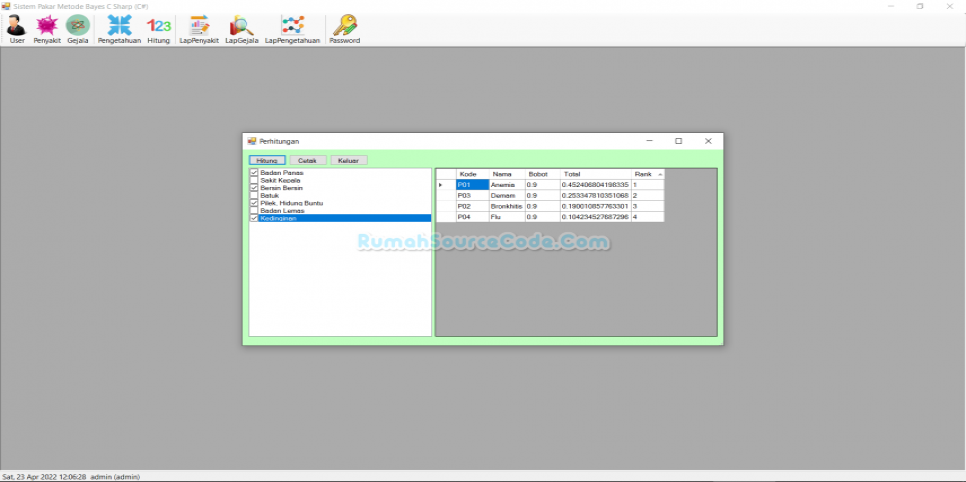Select the row header arrow for P01
Viewport: 966px width, 482px height.
pos(446,185)
